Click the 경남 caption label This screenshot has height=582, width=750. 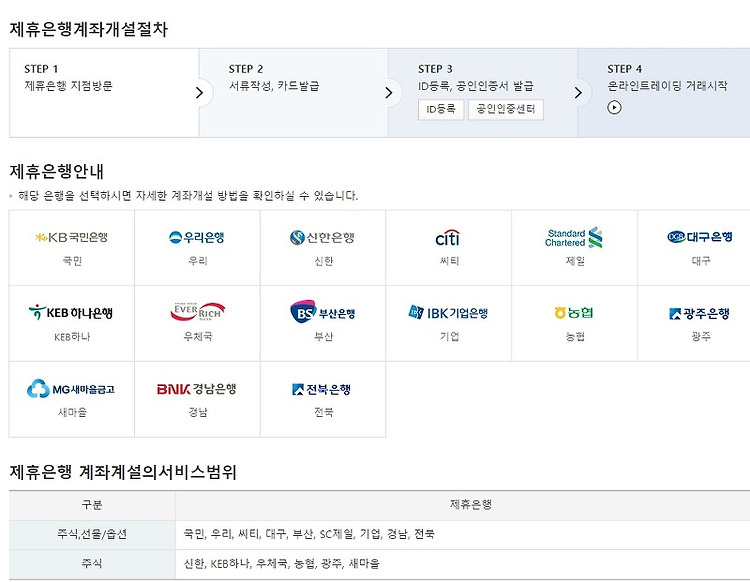(x=198, y=412)
